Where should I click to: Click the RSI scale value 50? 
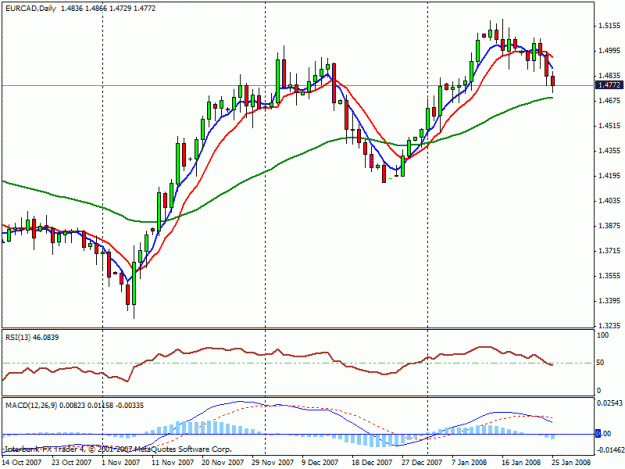click(600, 363)
